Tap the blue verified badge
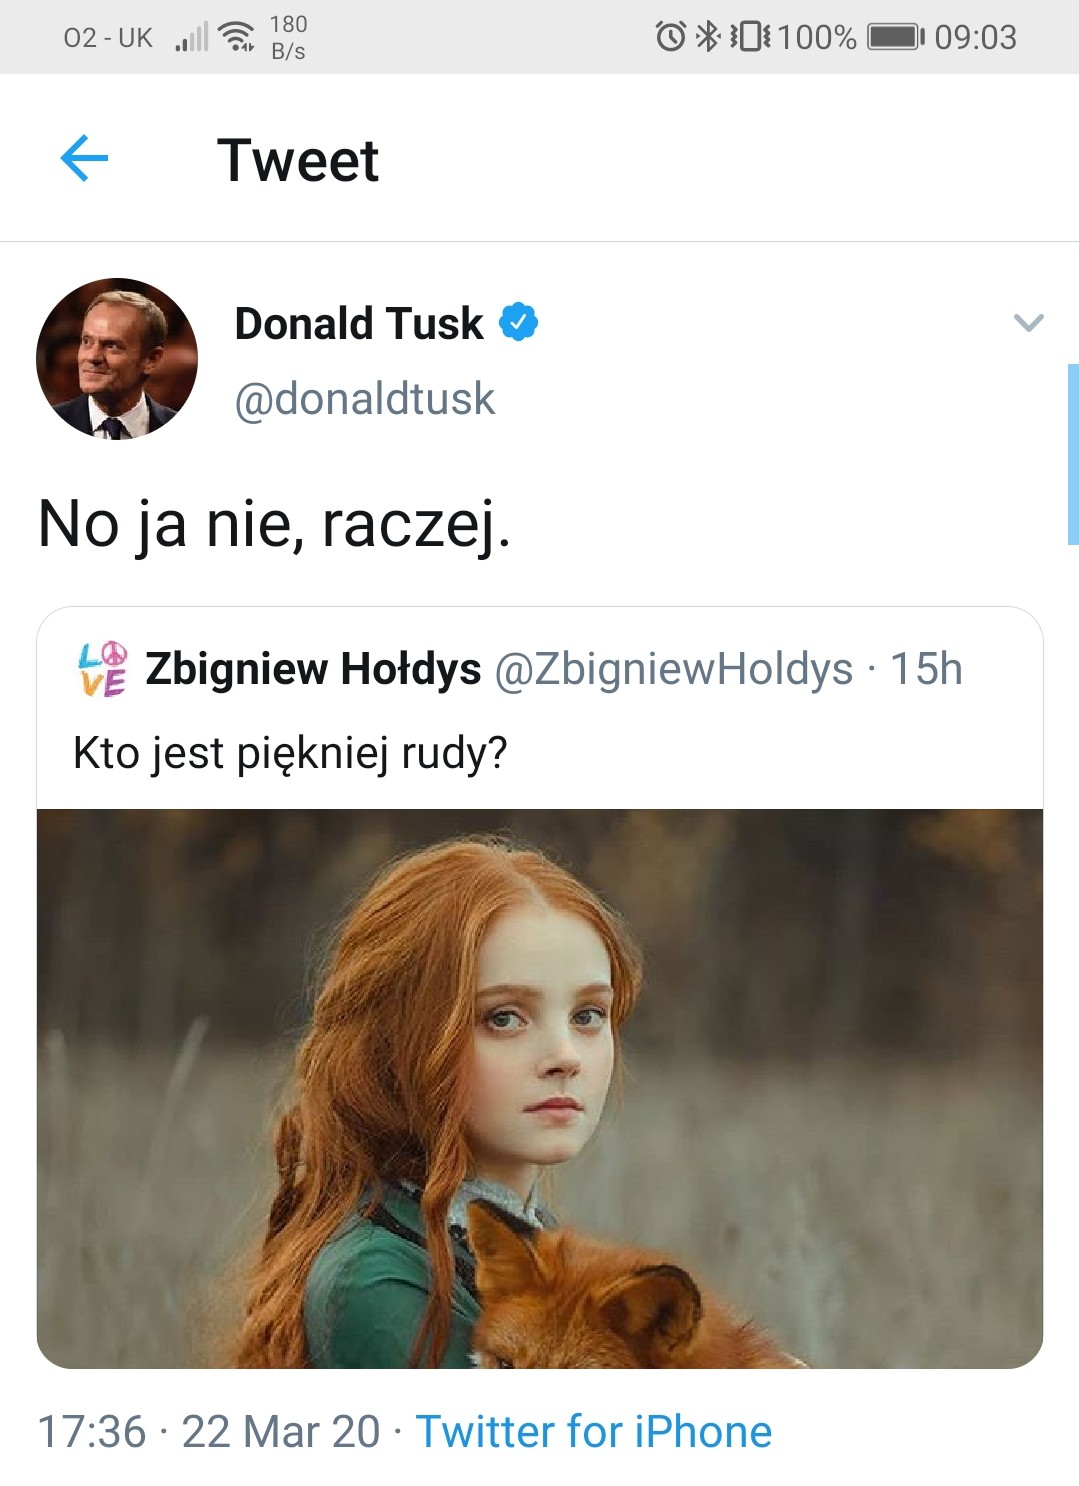Viewport: 1079px width, 1486px height. click(x=518, y=322)
